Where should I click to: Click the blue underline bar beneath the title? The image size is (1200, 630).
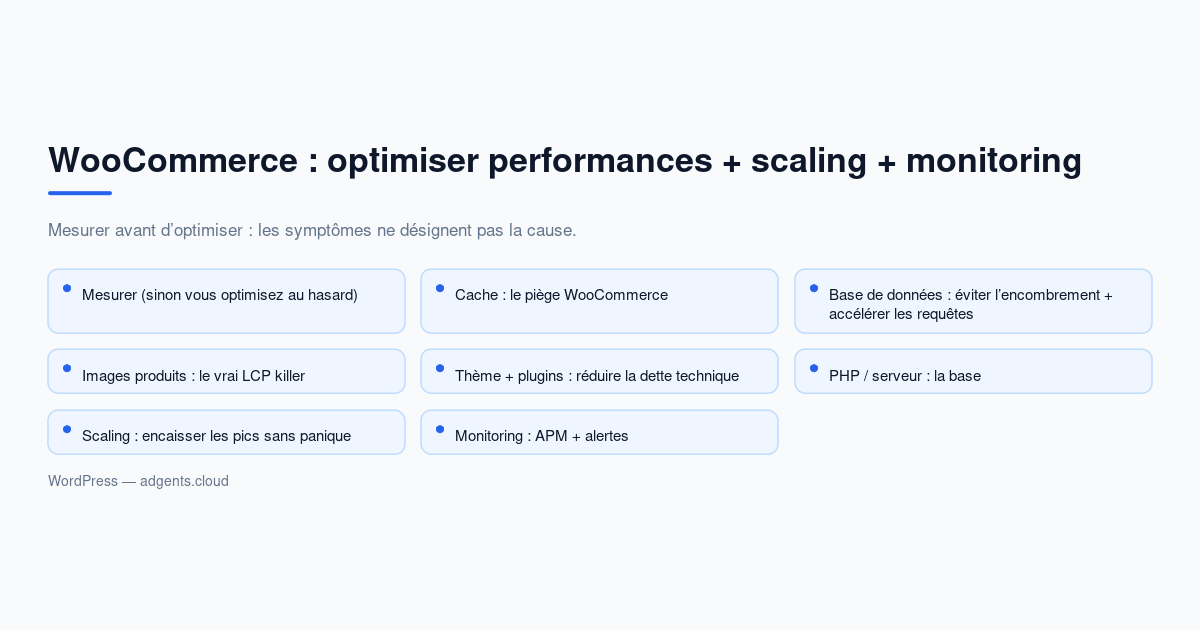pos(80,193)
